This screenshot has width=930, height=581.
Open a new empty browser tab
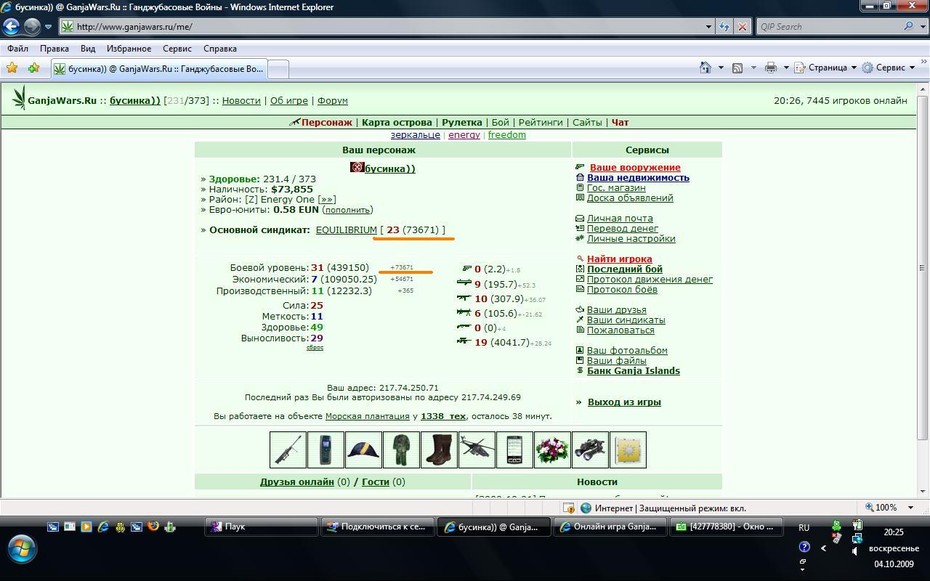[278, 69]
